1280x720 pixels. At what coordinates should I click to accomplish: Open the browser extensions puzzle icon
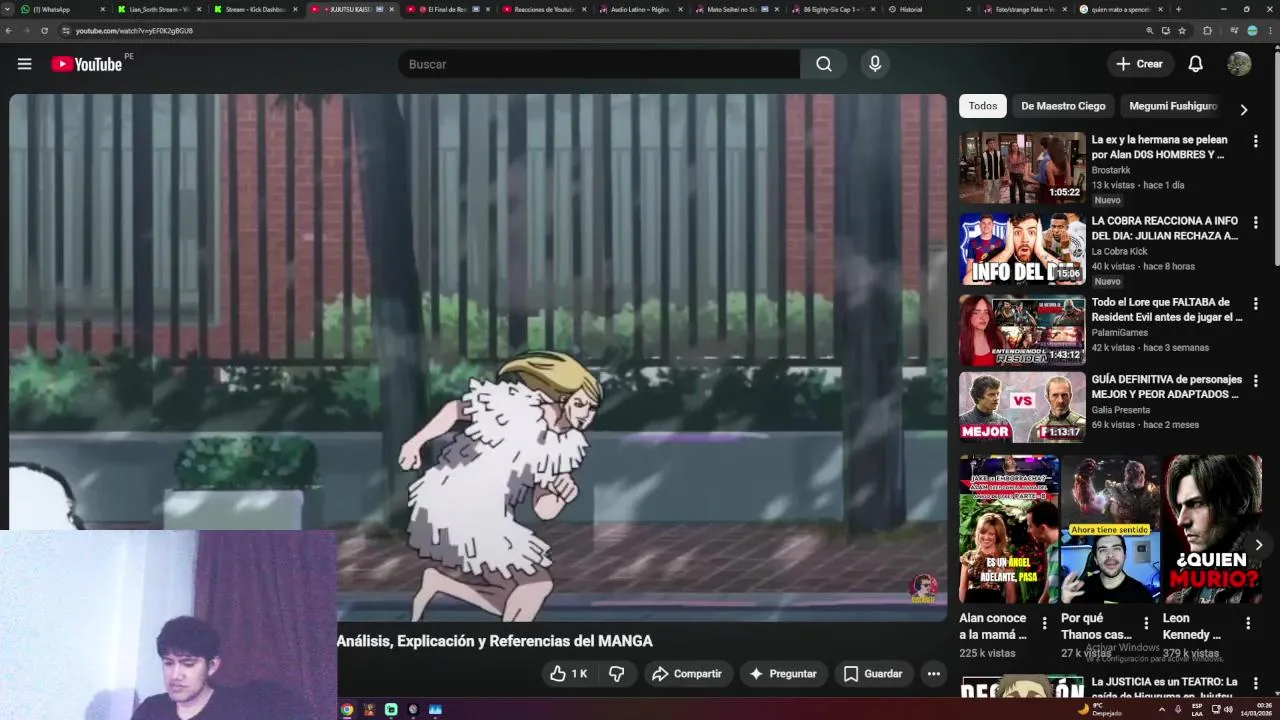1207,31
